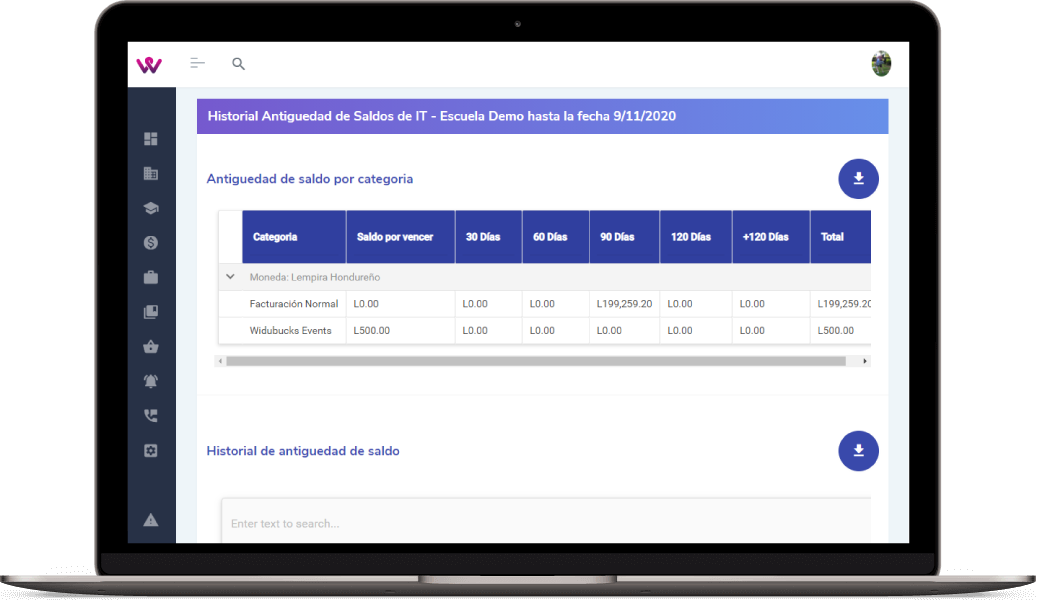Download the Historial de antigüedad de saldo
The image size is (1037, 600).
click(x=858, y=451)
